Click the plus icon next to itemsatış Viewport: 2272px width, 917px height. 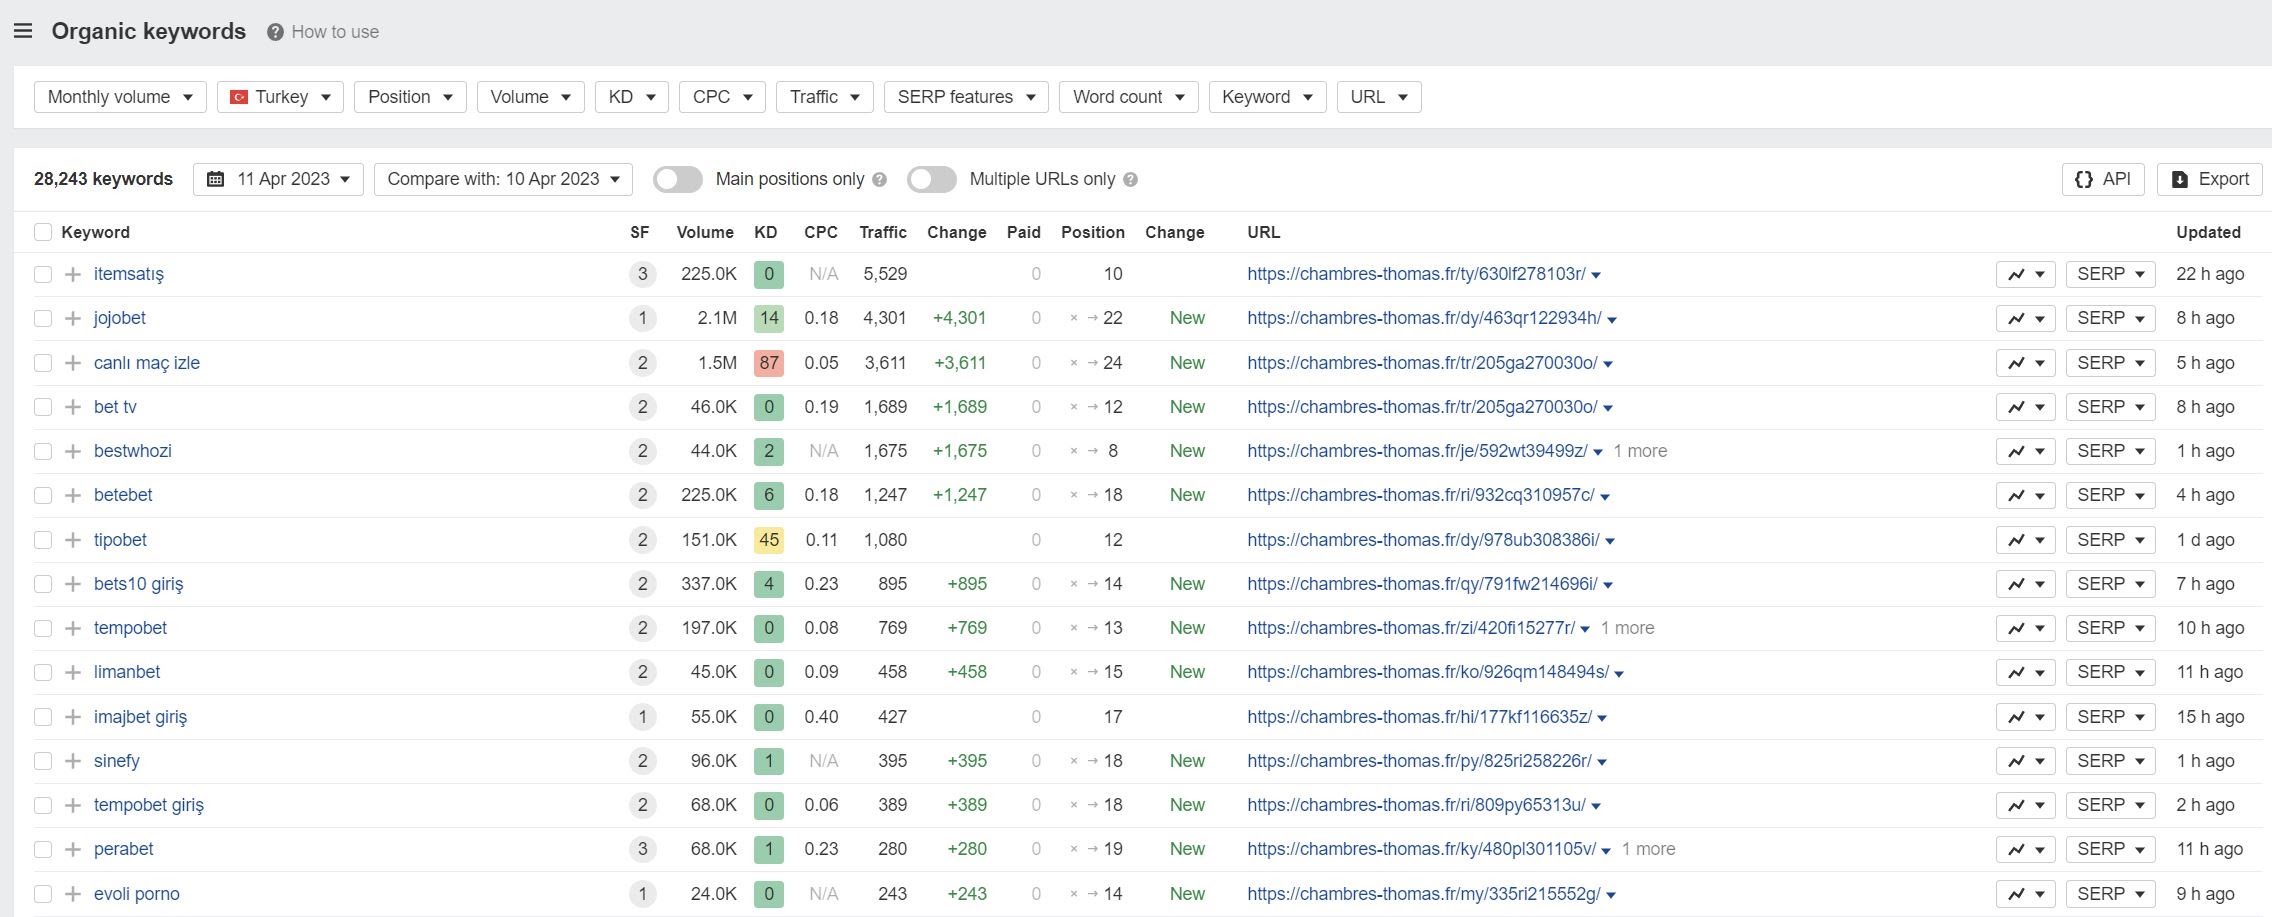[72, 274]
